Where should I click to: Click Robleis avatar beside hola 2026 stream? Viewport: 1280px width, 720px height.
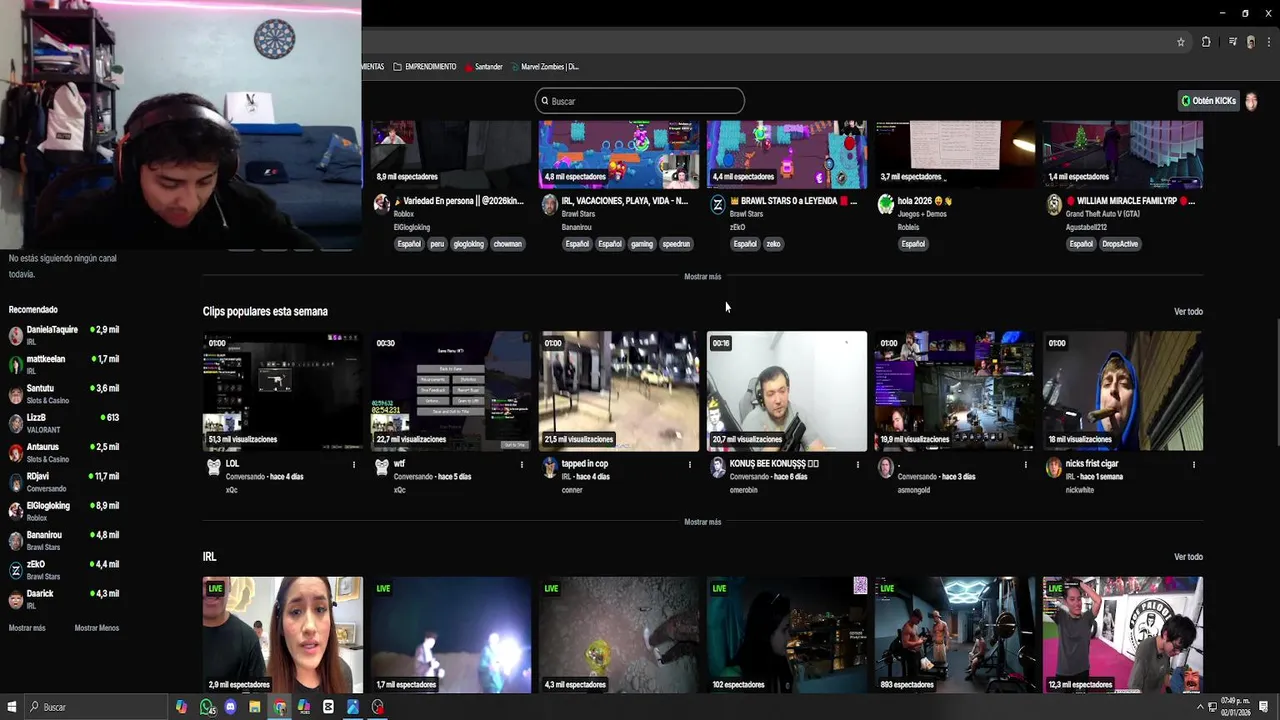click(885, 204)
